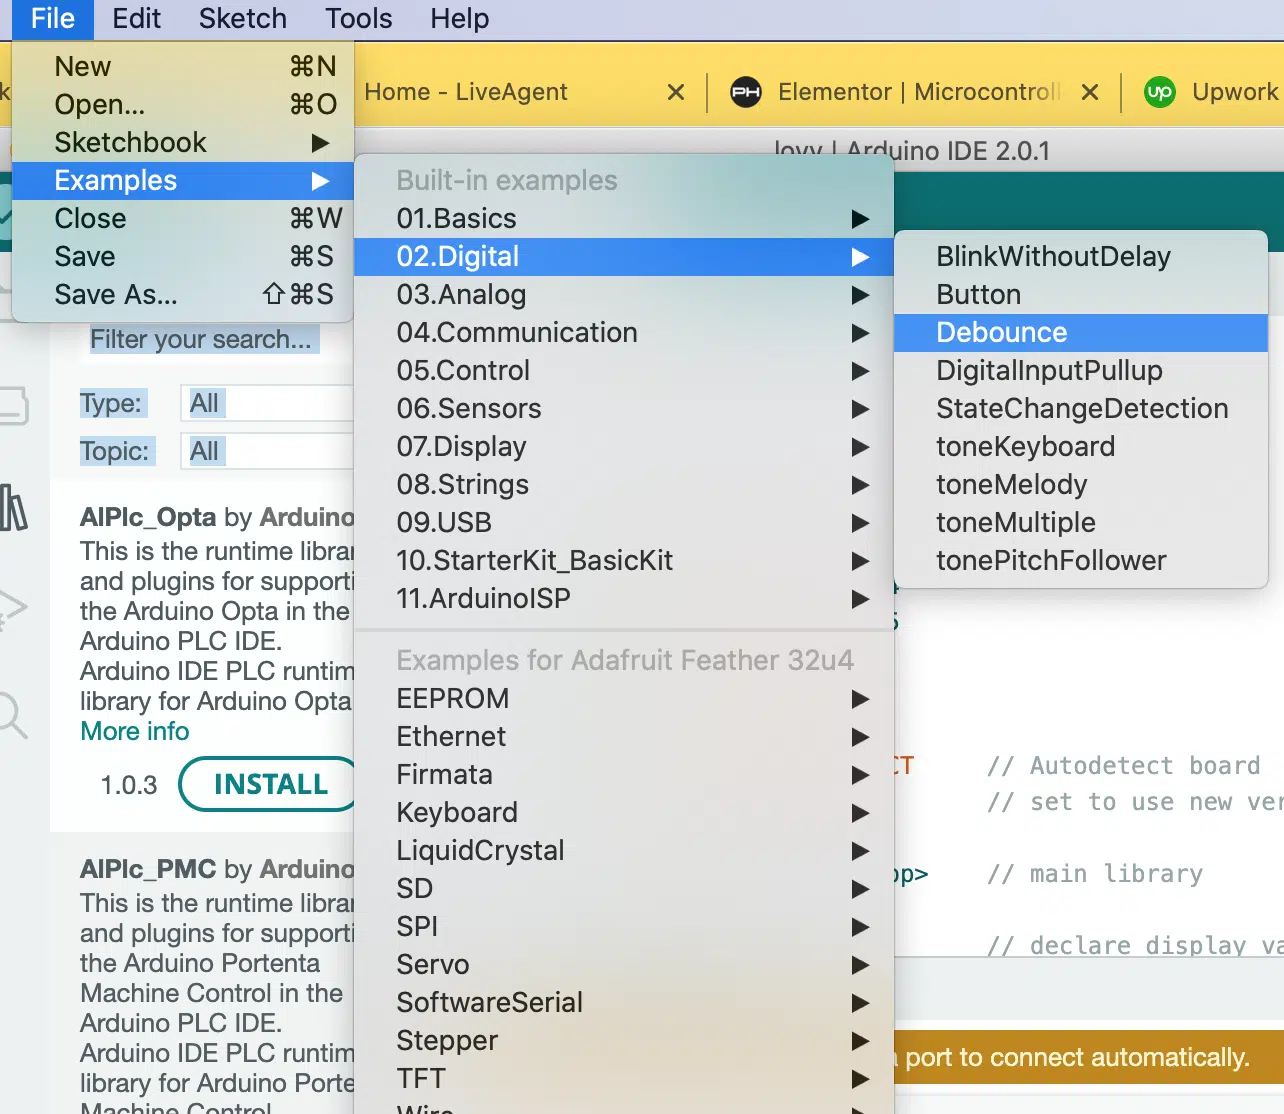Image resolution: width=1284 pixels, height=1114 pixels.
Task: Switch to Elementor Microcontroll tab
Action: click(x=918, y=92)
